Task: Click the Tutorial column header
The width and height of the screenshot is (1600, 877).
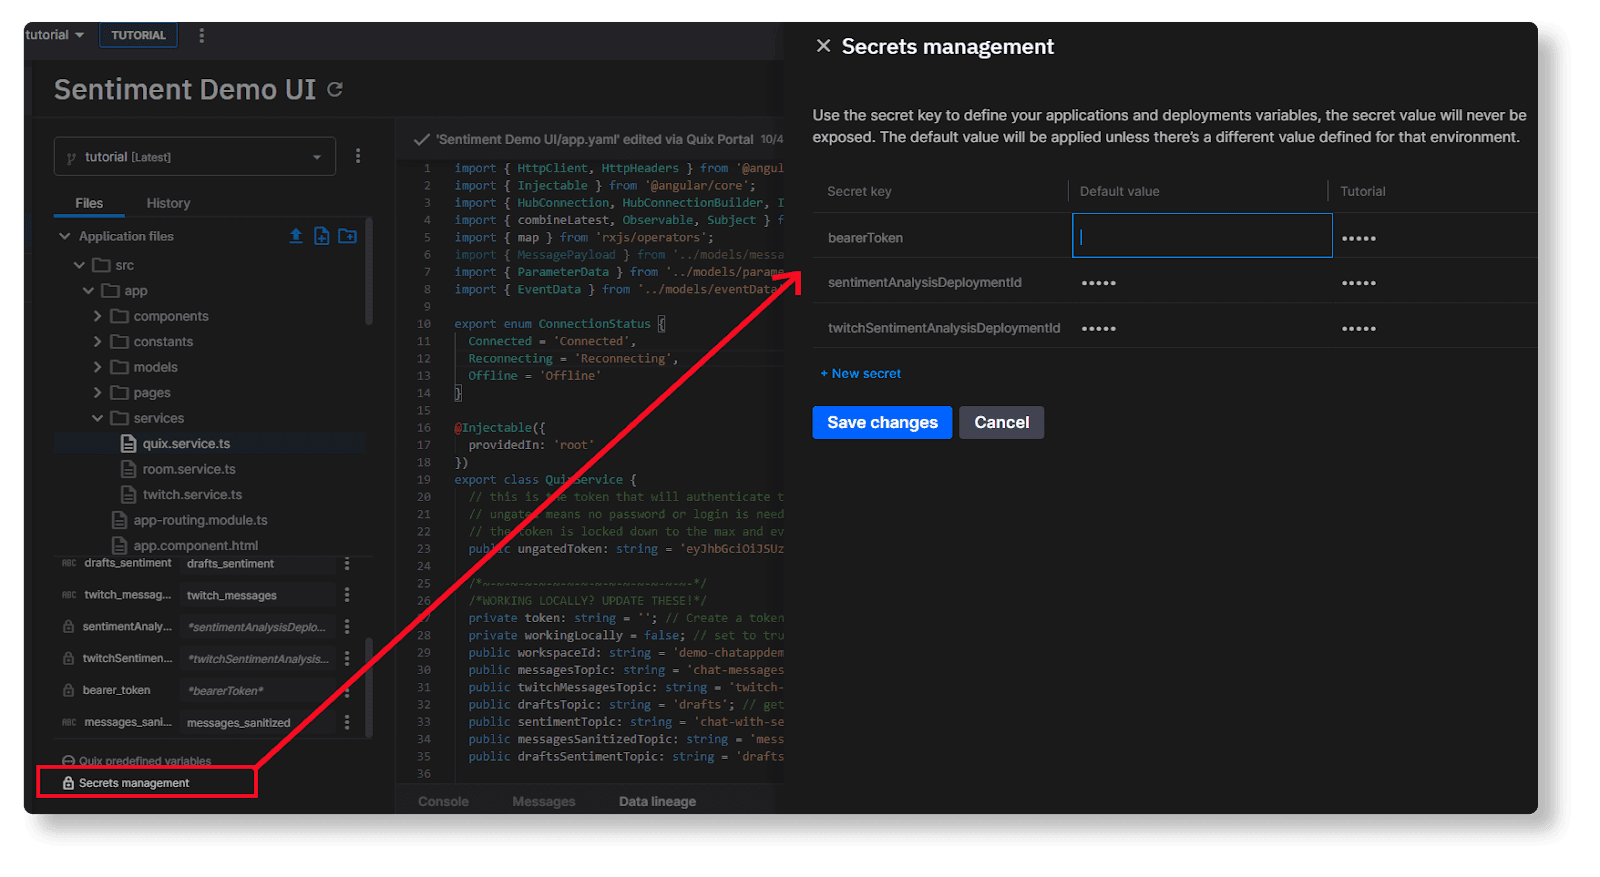Action: pos(1362,191)
